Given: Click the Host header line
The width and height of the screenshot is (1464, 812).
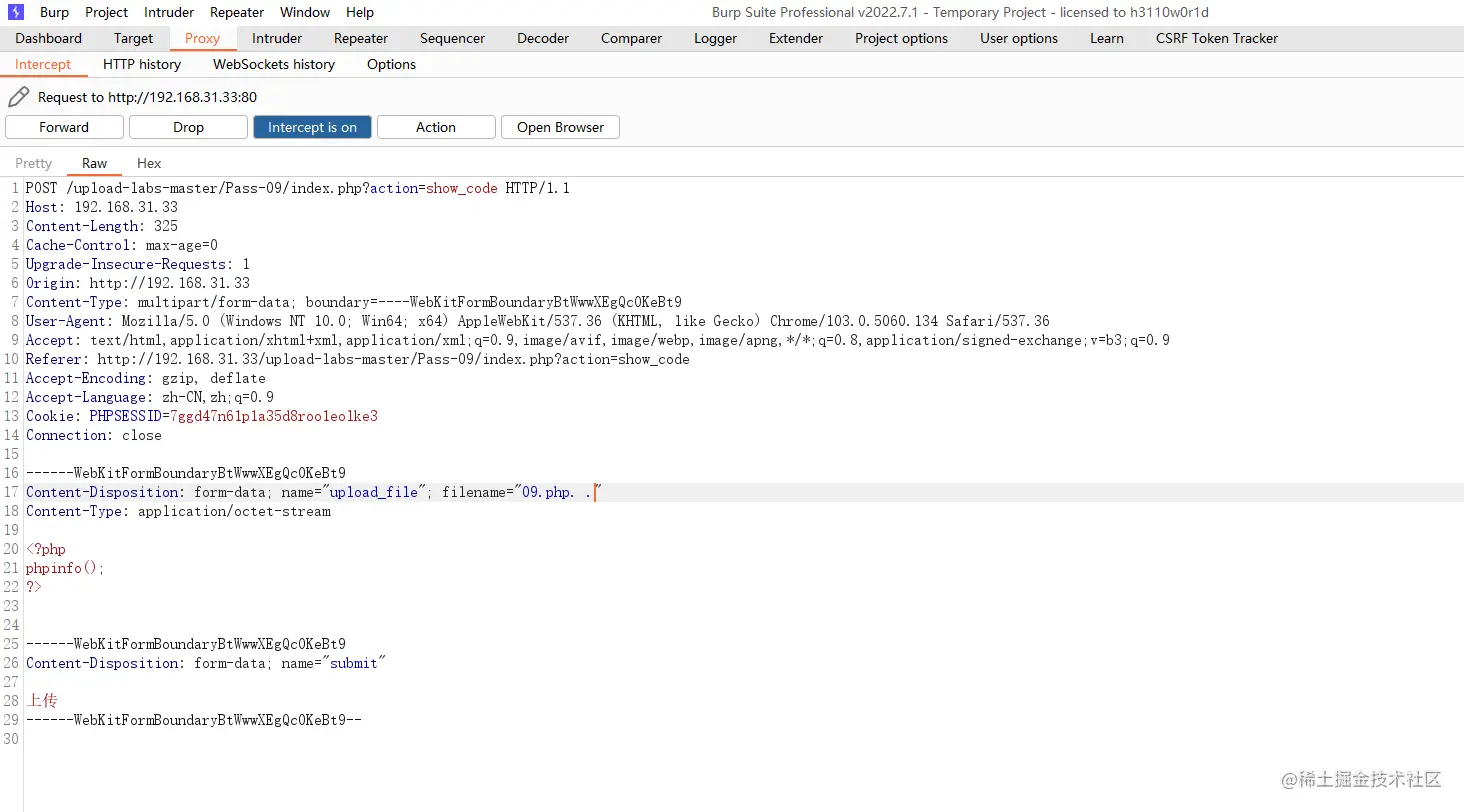Looking at the screenshot, I should pyautogui.click(x=102, y=207).
